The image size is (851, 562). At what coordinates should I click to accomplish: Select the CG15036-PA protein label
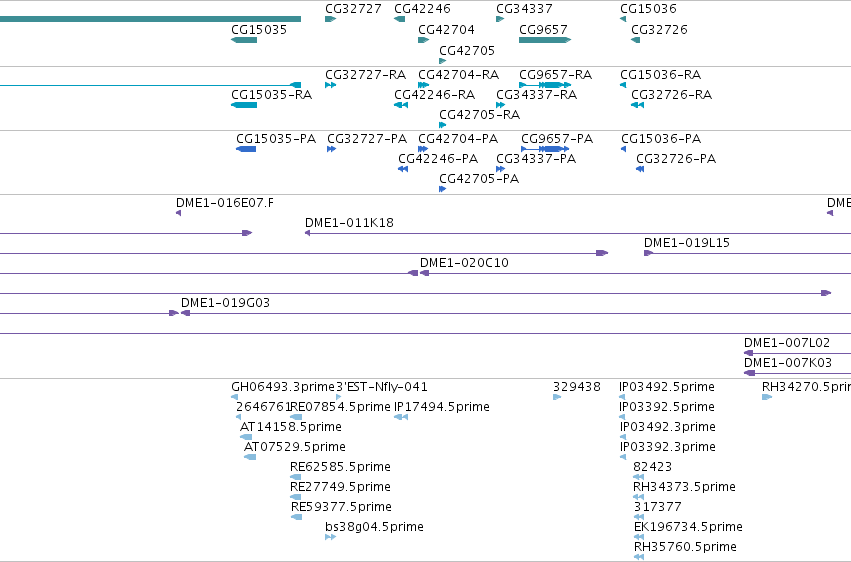pos(661,139)
